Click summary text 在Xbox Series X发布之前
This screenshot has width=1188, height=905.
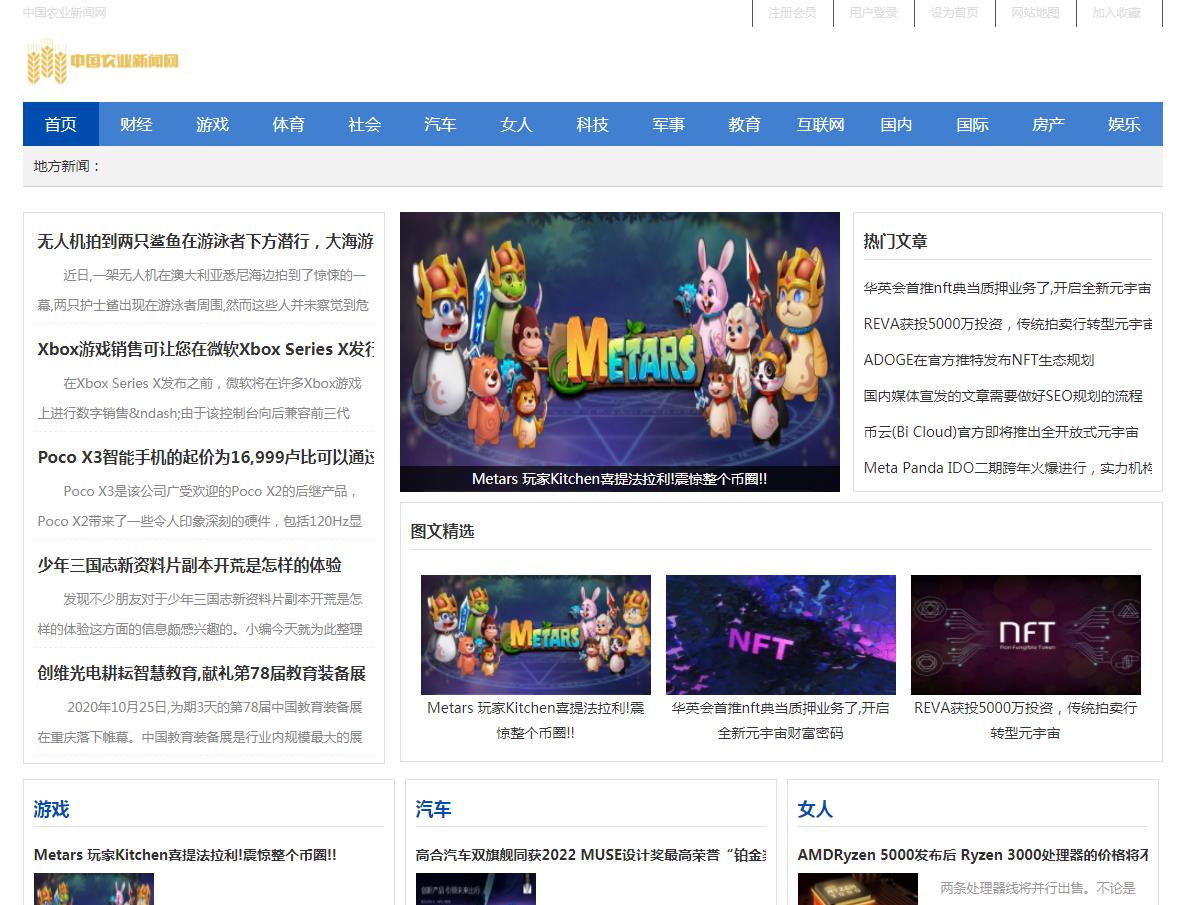coord(200,398)
